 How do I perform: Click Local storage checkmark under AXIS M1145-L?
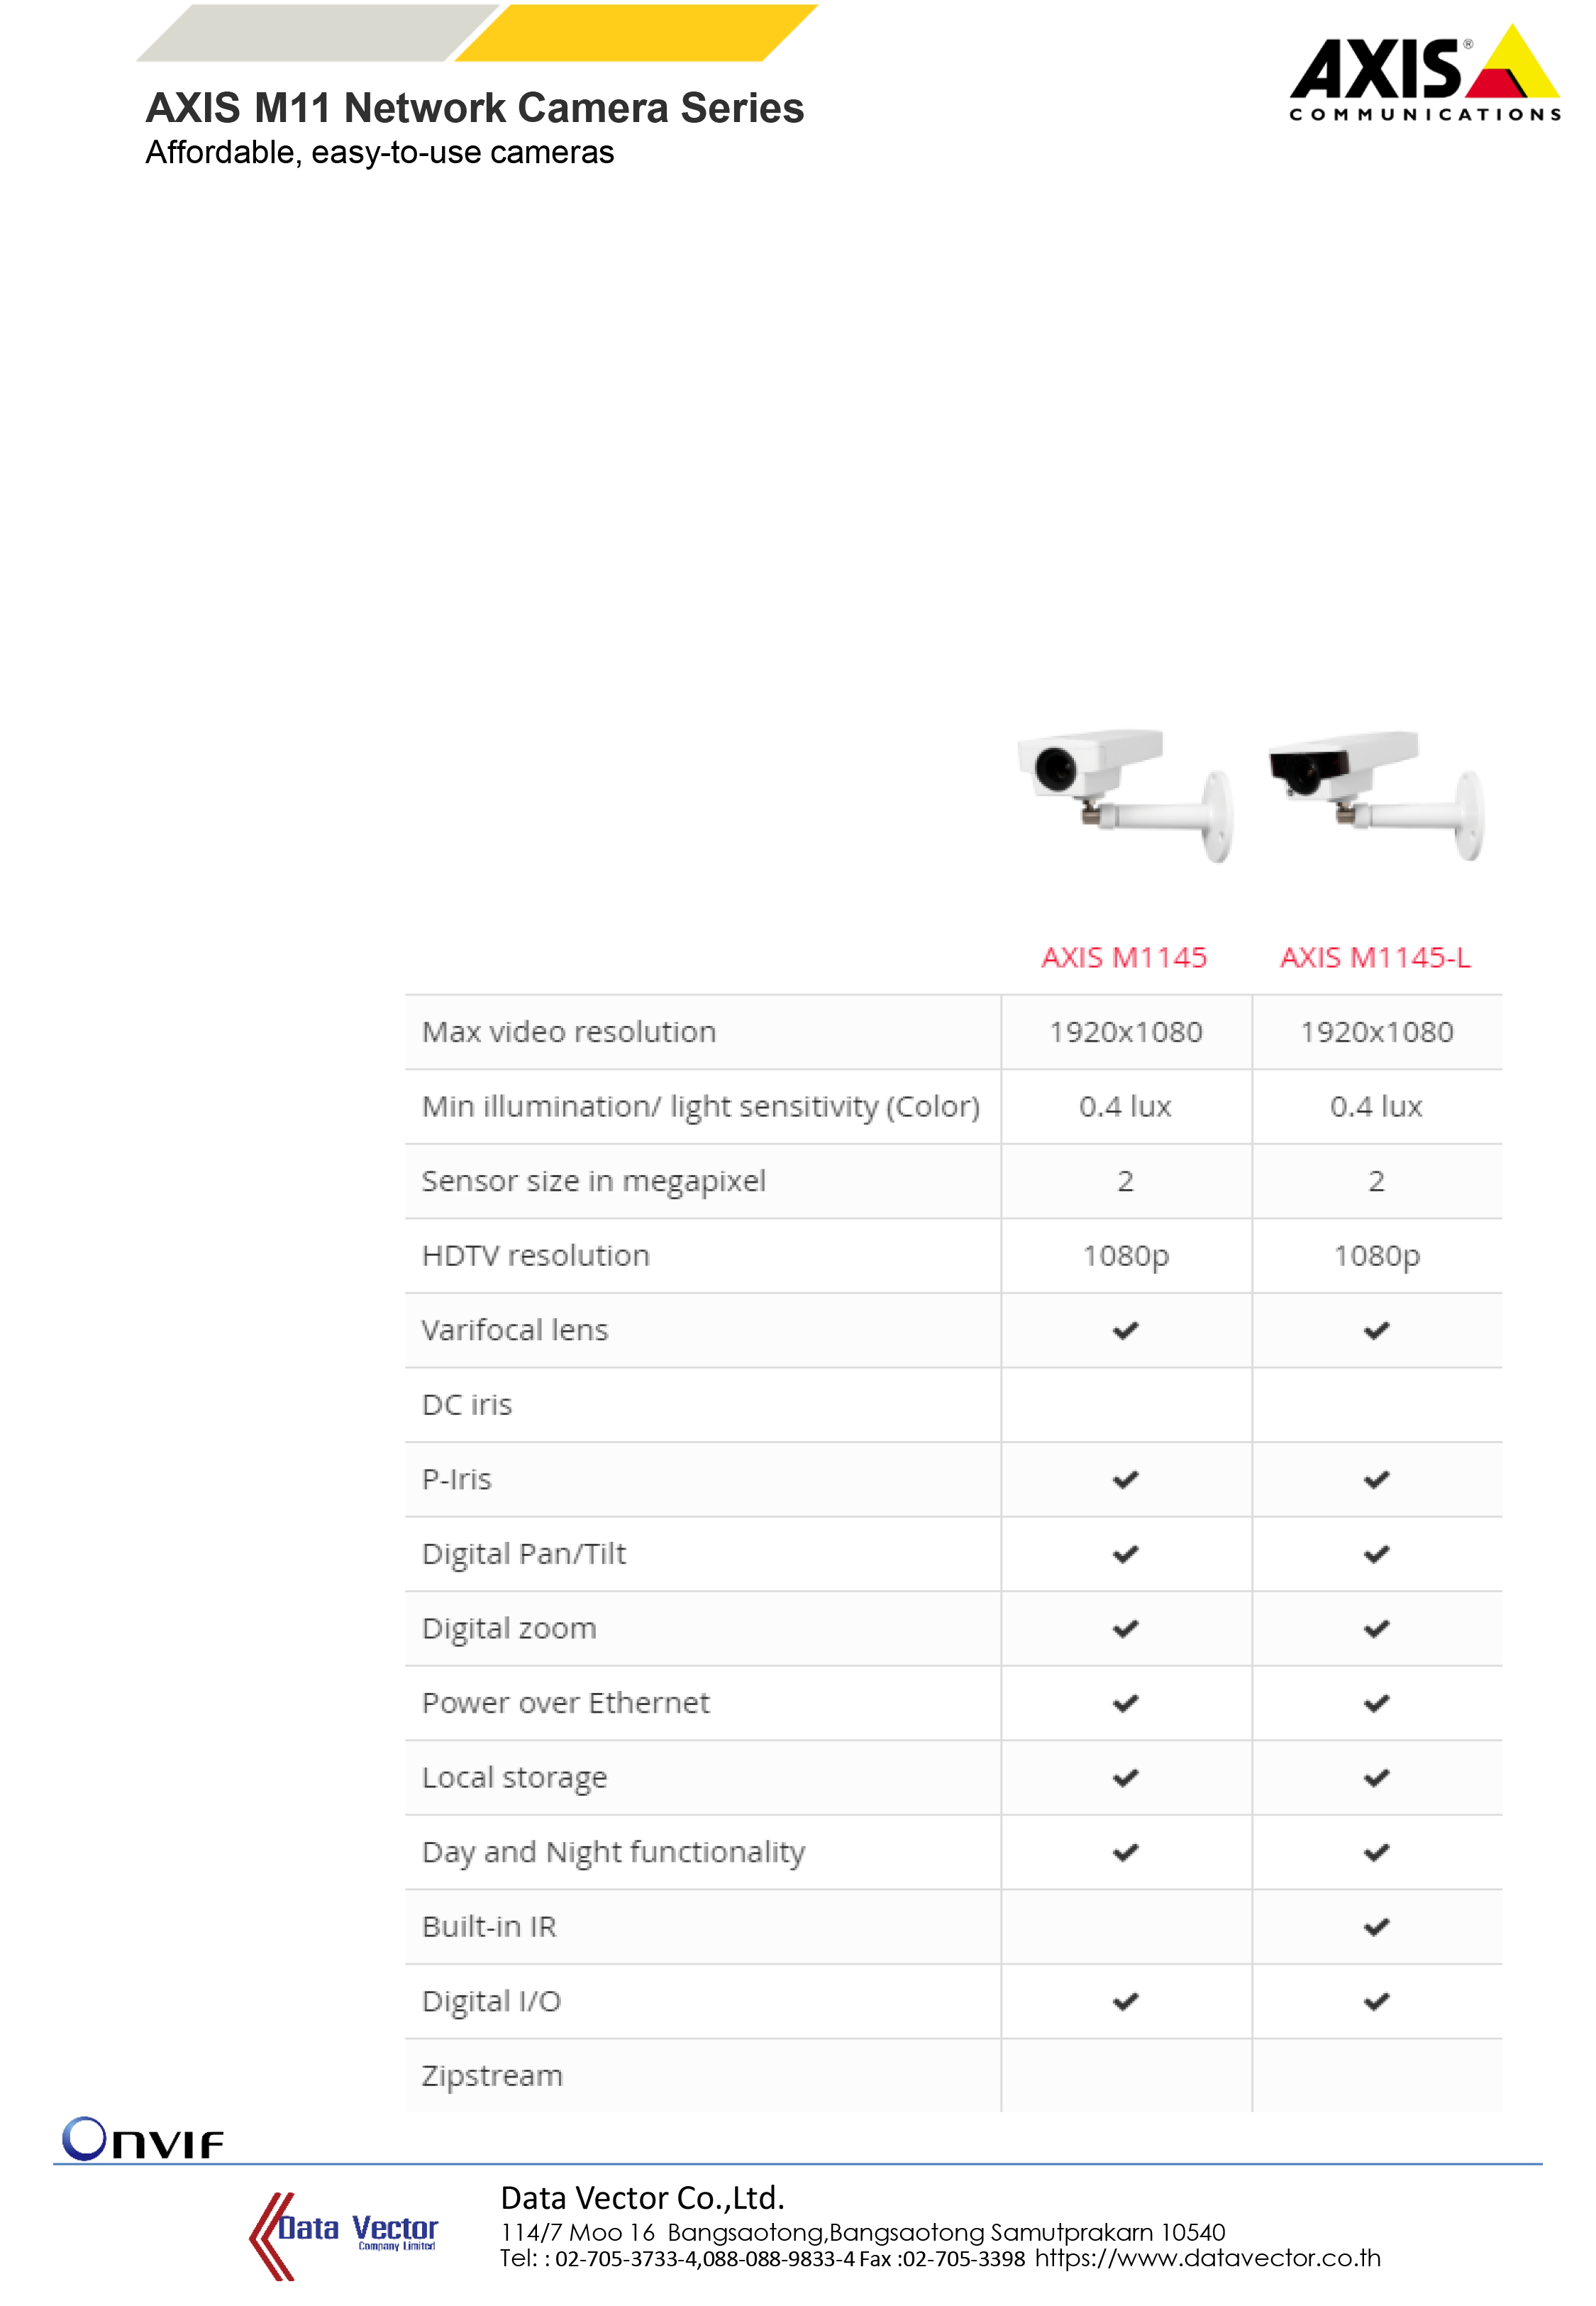1376,1777
